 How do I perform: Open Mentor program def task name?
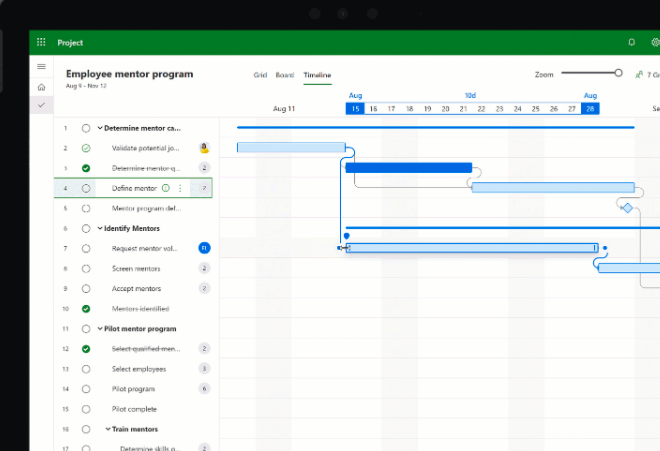click(146, 208)
